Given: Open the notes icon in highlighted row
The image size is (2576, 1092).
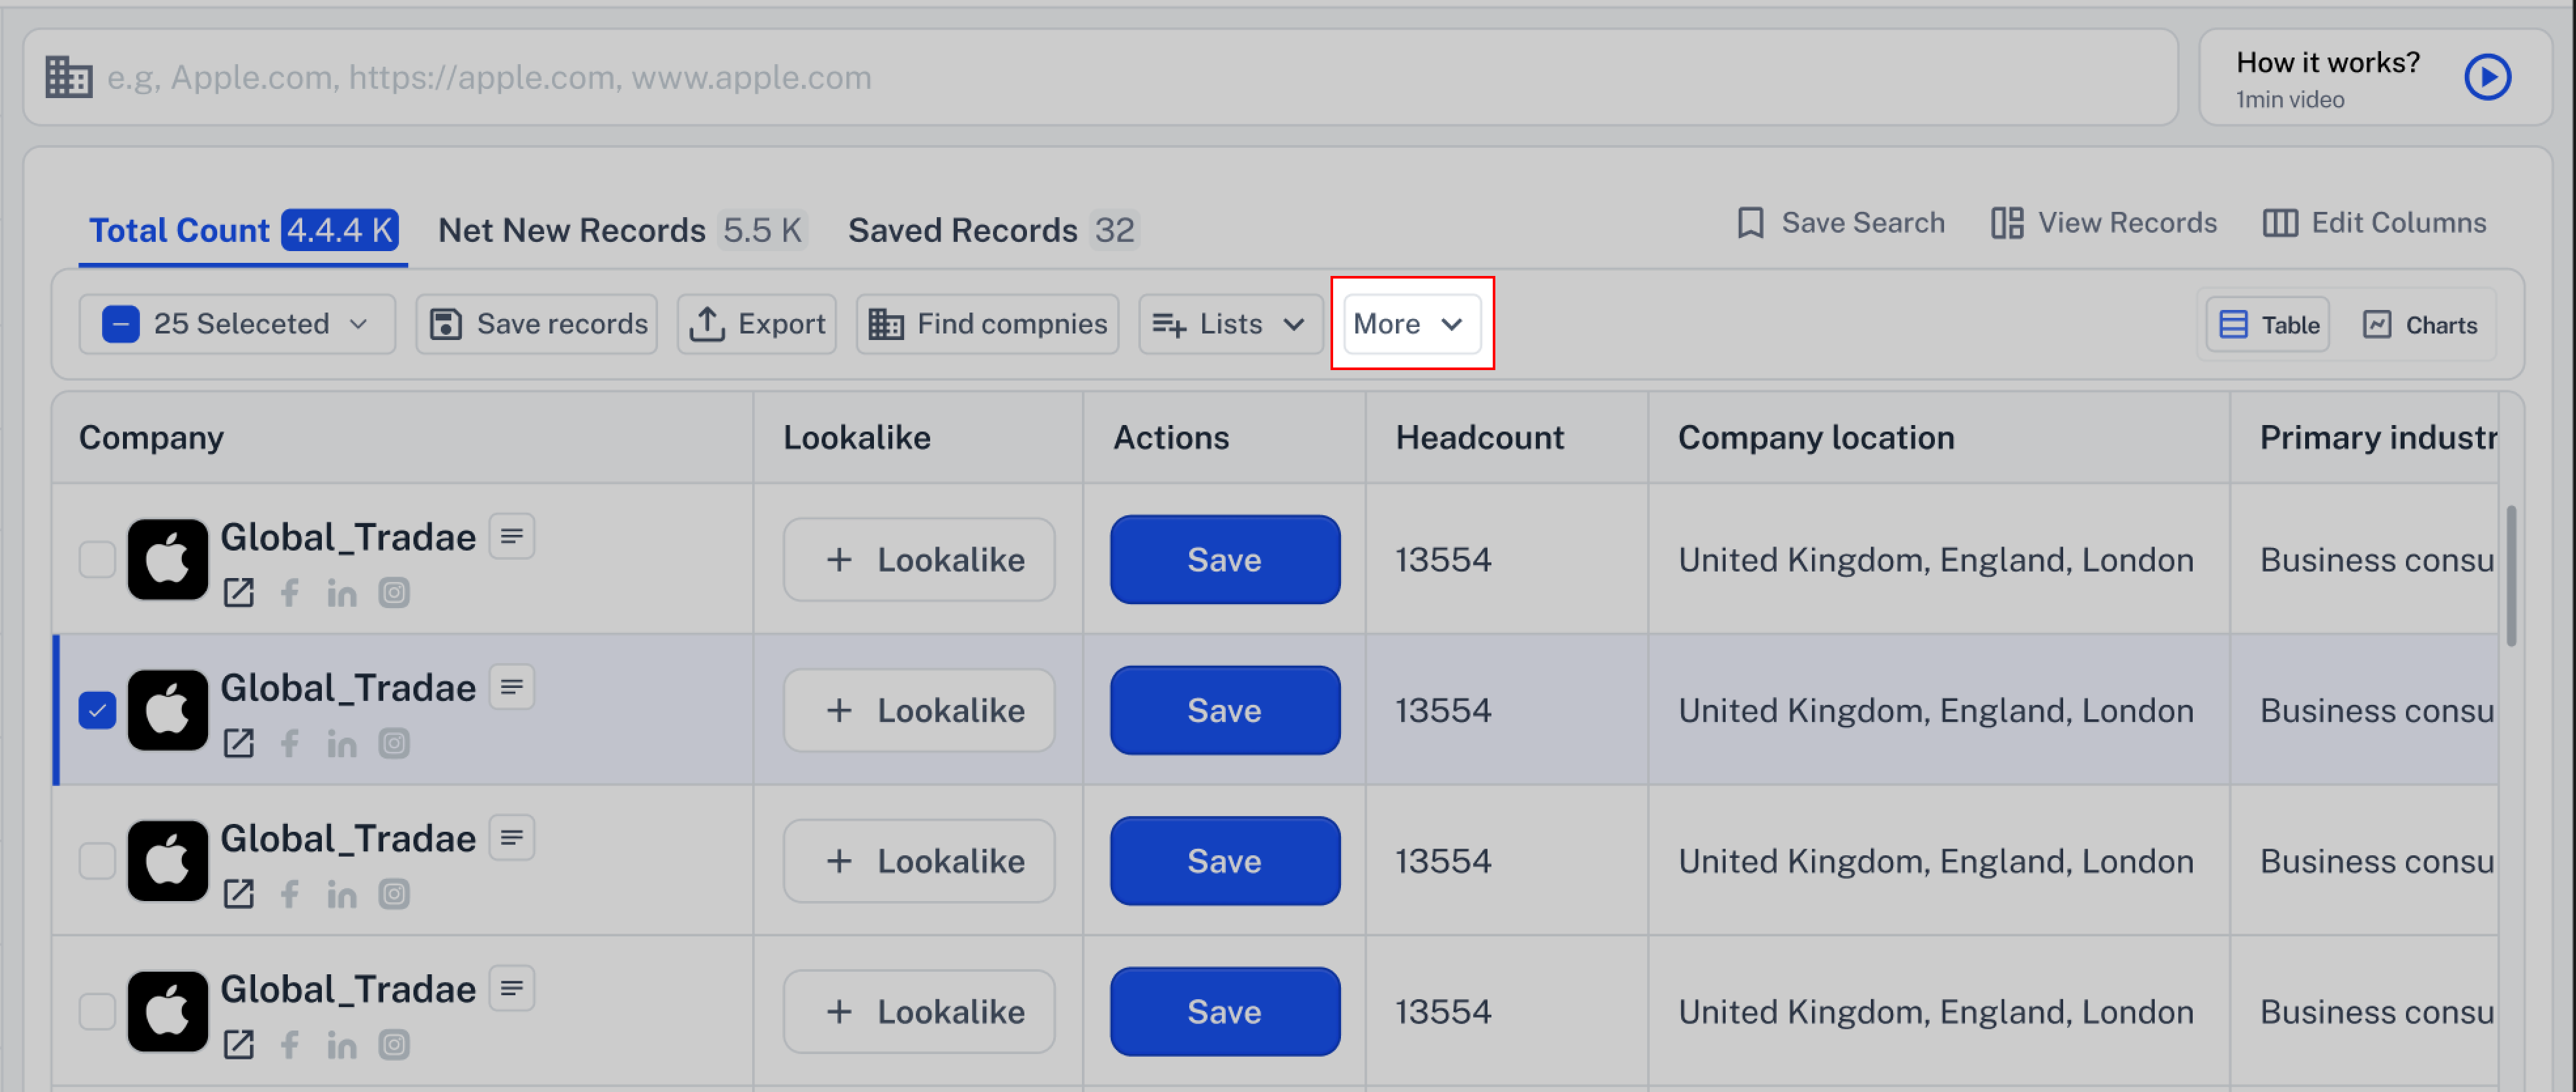Looking at the screenshot, I should (x=512, y=687).
